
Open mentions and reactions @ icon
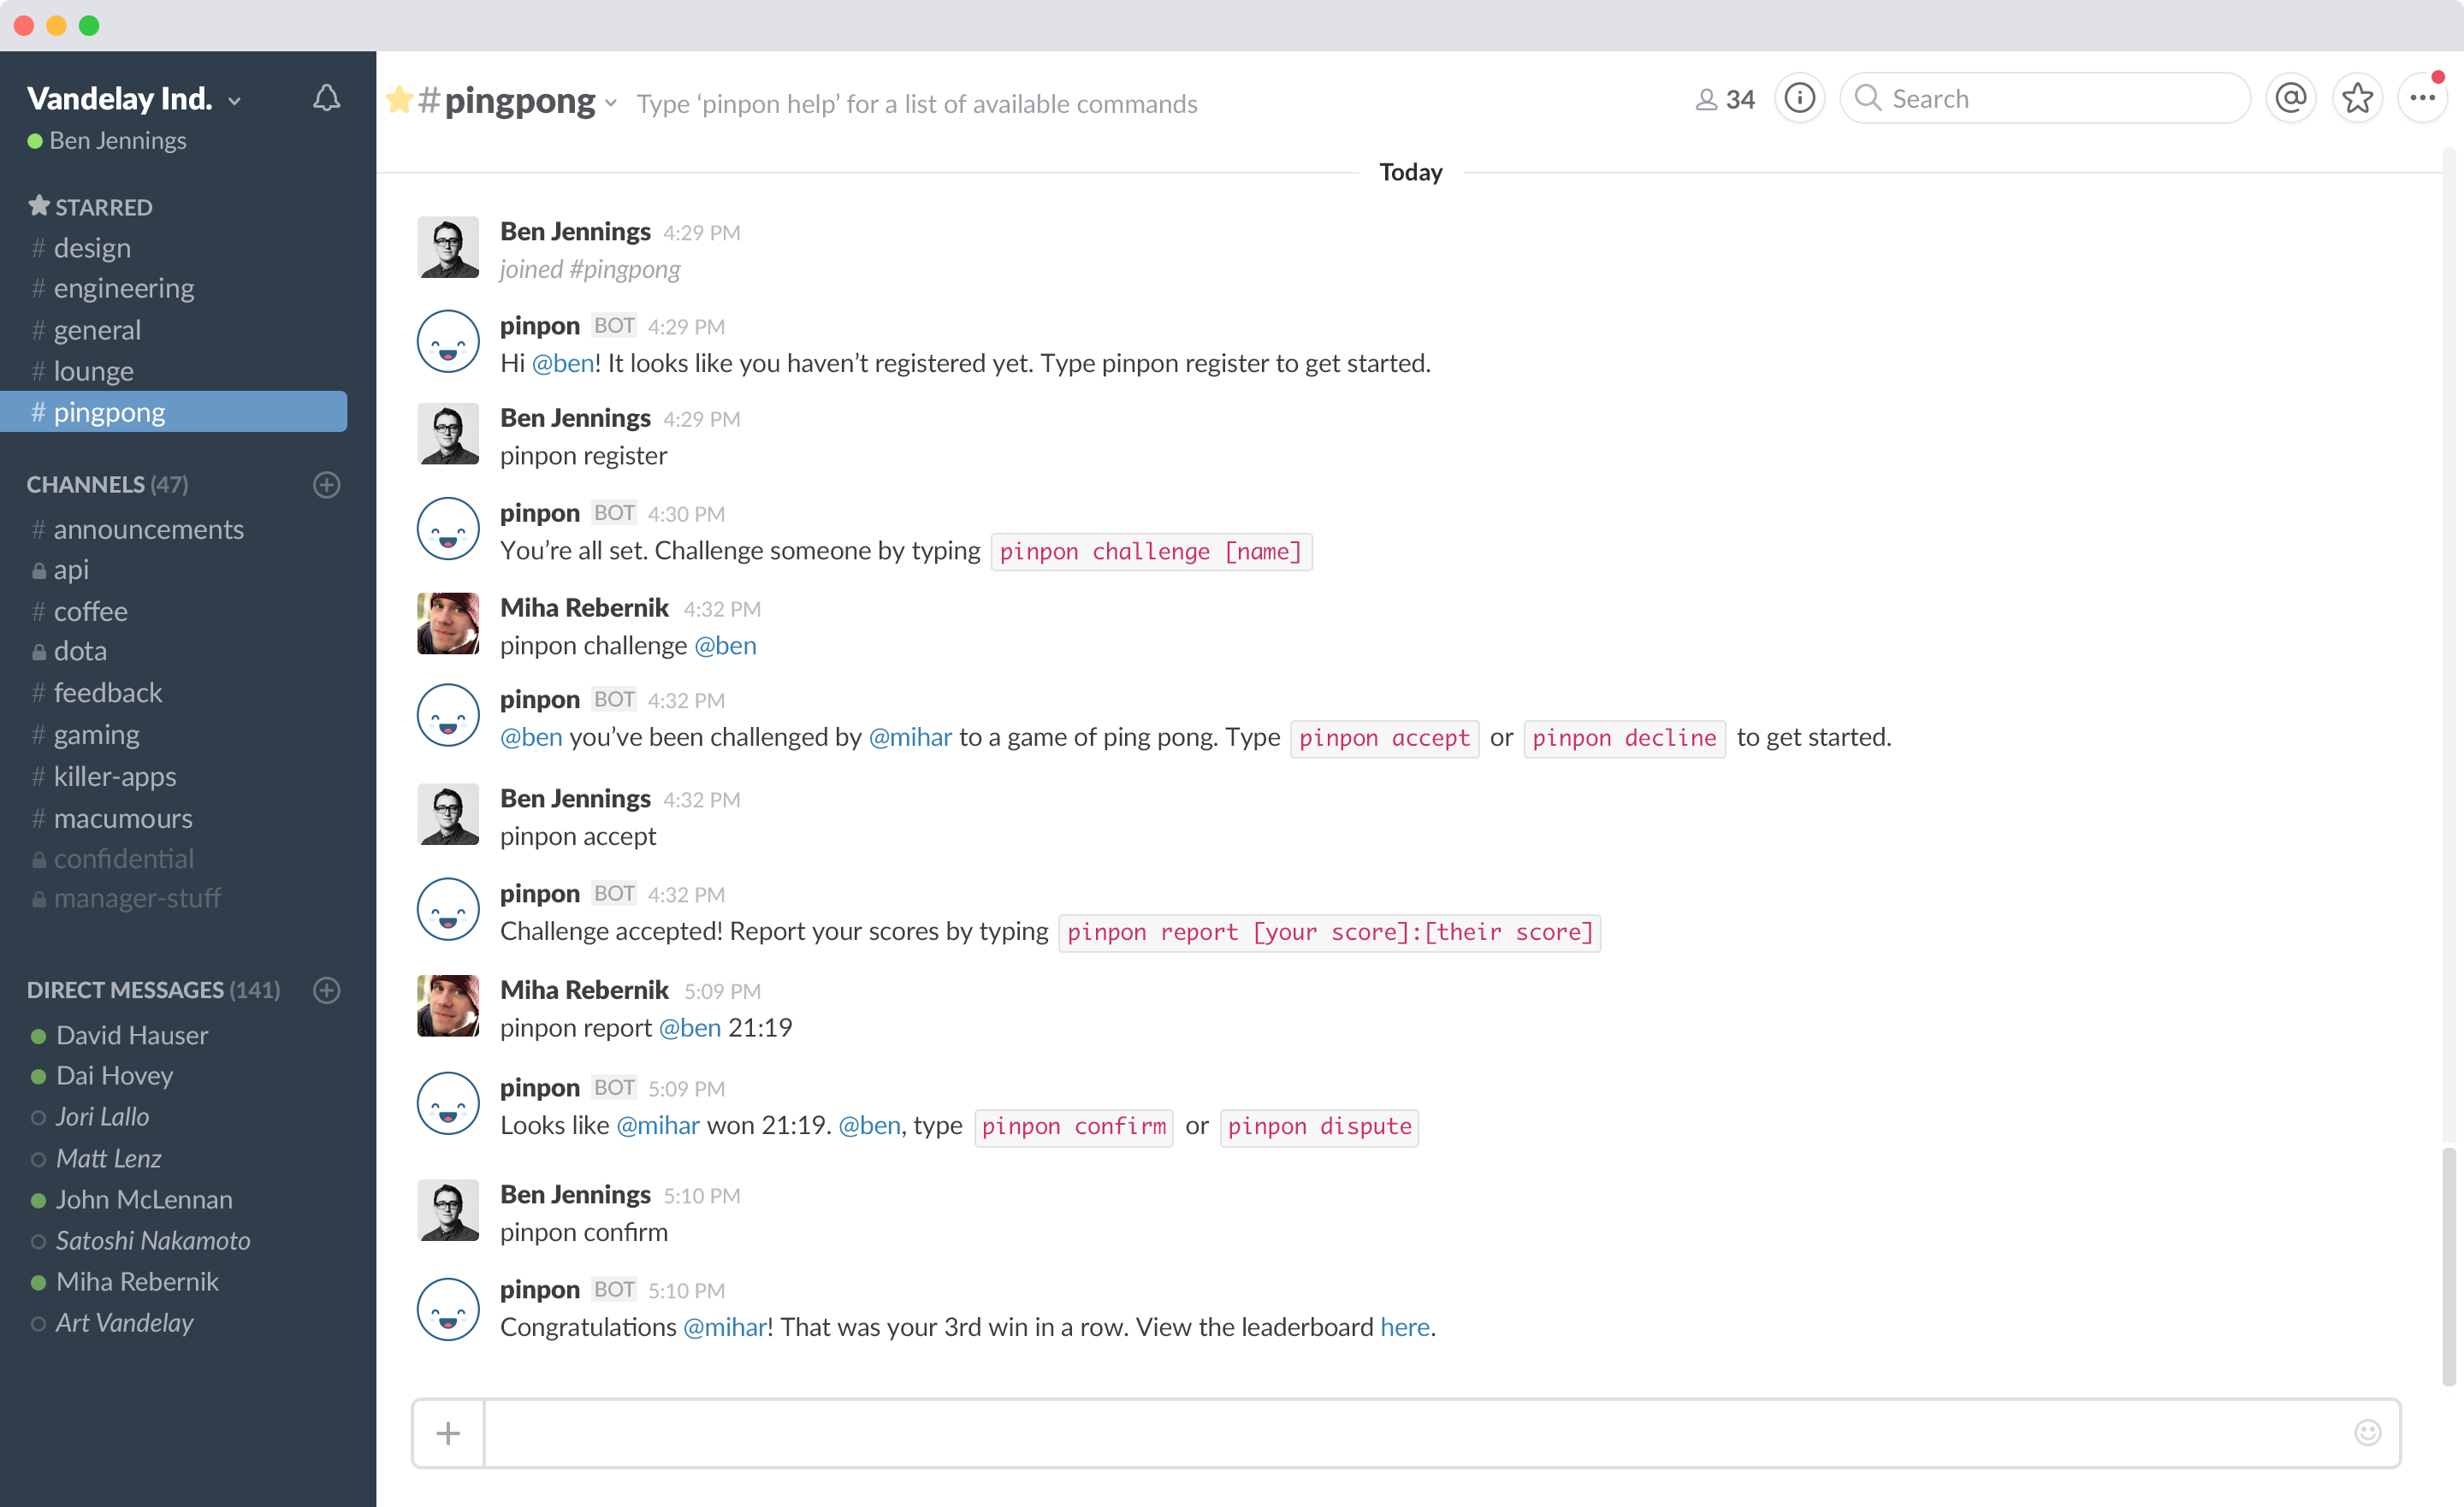pyautogui.click(x=2290, y=98)
